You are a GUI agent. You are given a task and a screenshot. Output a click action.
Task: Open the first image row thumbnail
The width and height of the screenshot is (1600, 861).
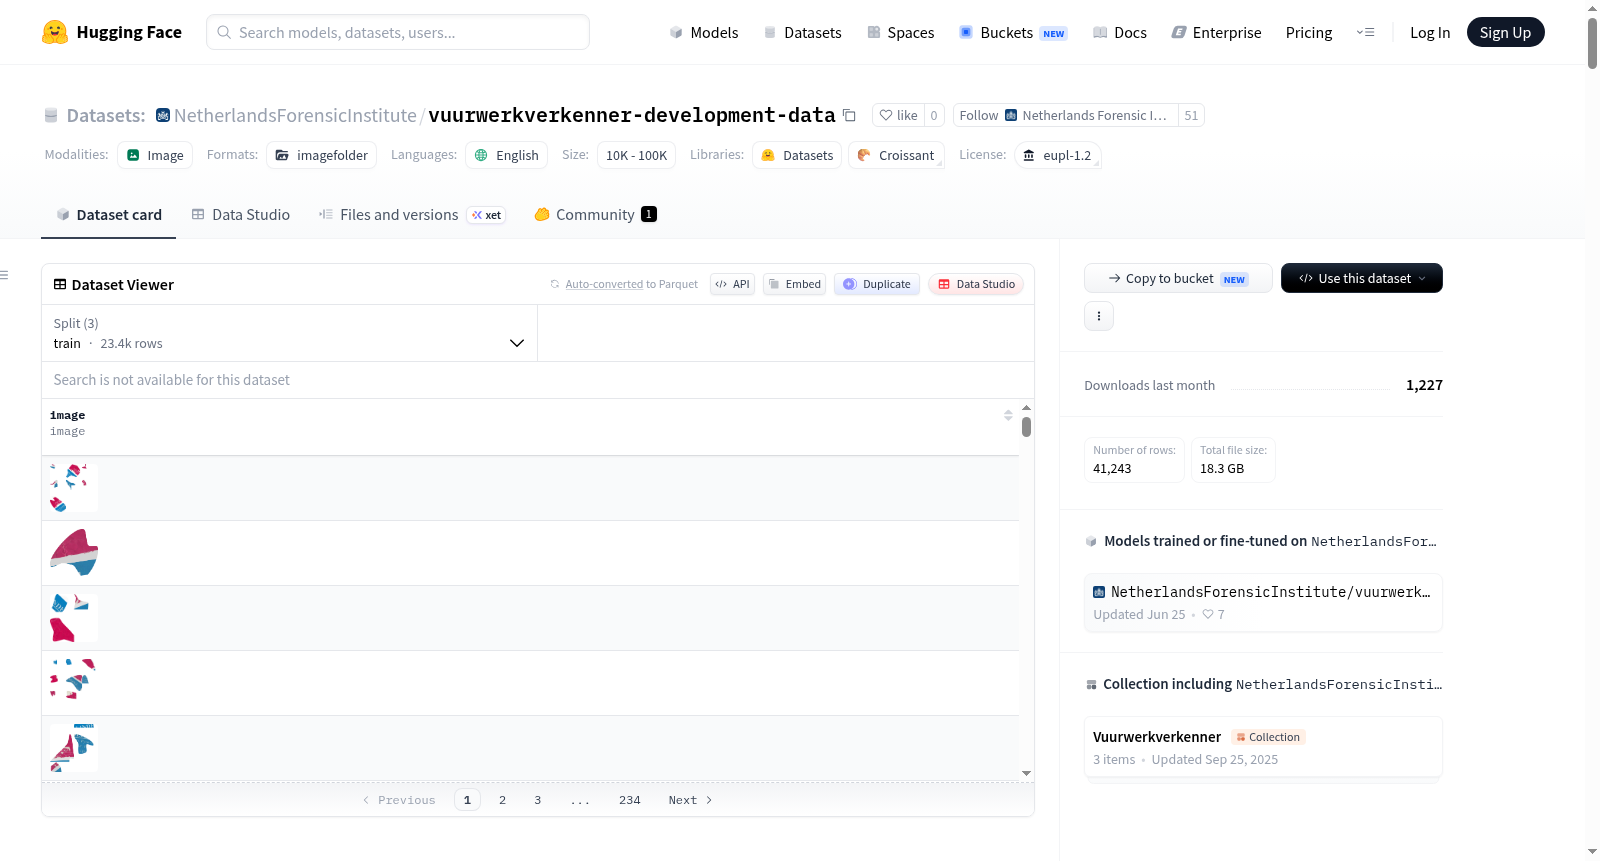(73, 488)
